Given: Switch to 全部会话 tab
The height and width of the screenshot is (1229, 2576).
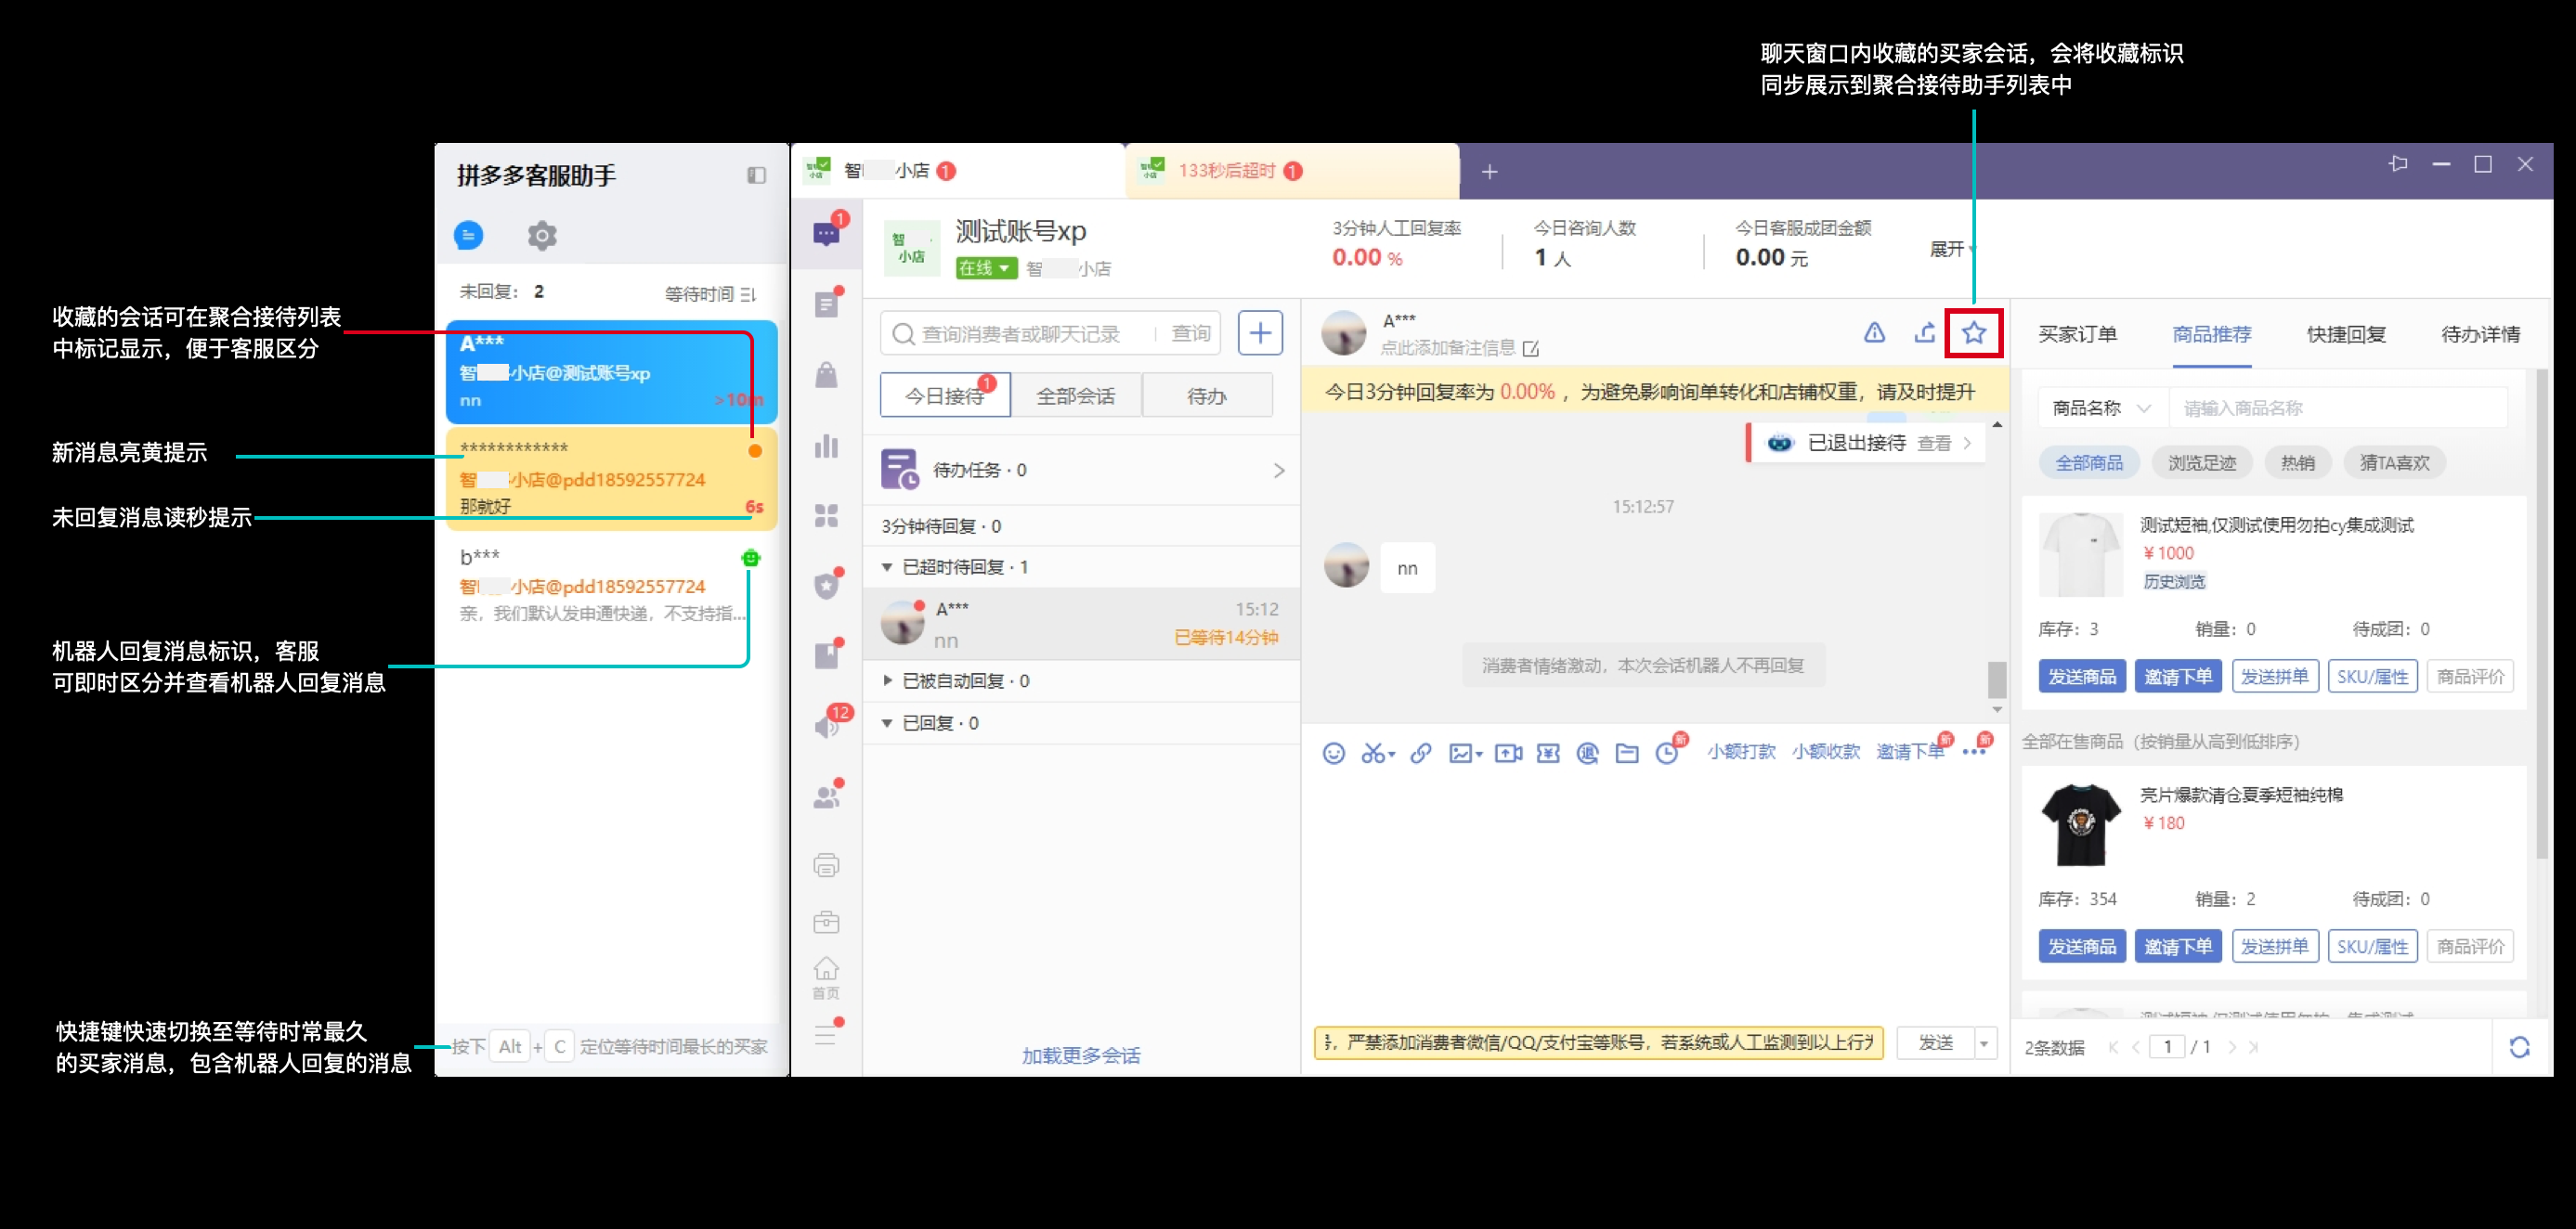Looking at the screenshot, I should pyautogui.click(x=1075, y=396).
